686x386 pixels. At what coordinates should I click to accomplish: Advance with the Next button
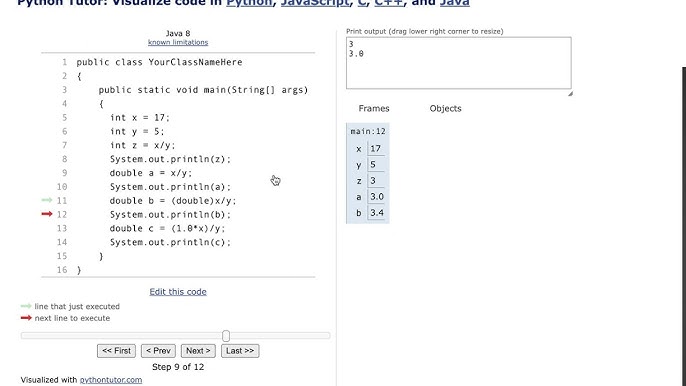[198, 351]
